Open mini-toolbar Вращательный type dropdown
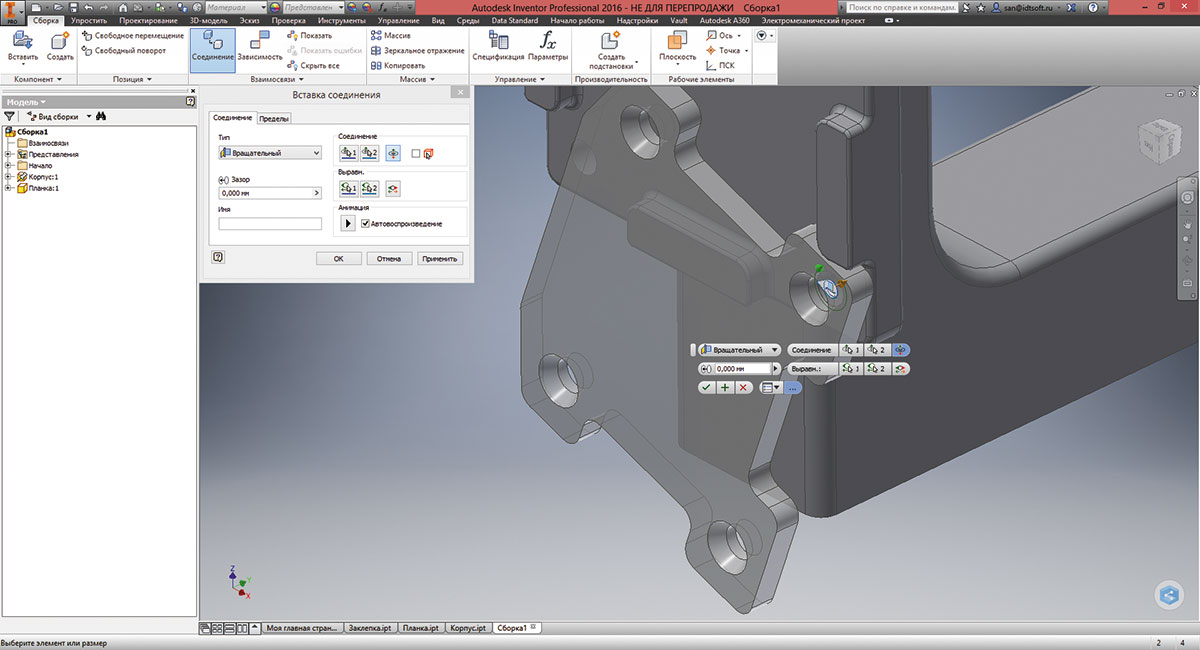The image size is (1200, 650). 740,350
